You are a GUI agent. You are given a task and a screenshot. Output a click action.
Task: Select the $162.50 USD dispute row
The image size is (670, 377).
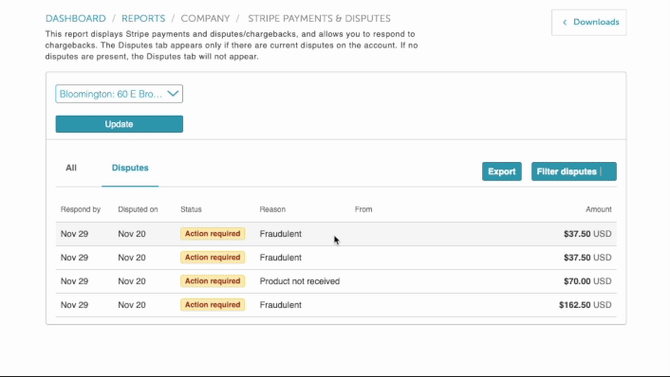tap(336, 305)
